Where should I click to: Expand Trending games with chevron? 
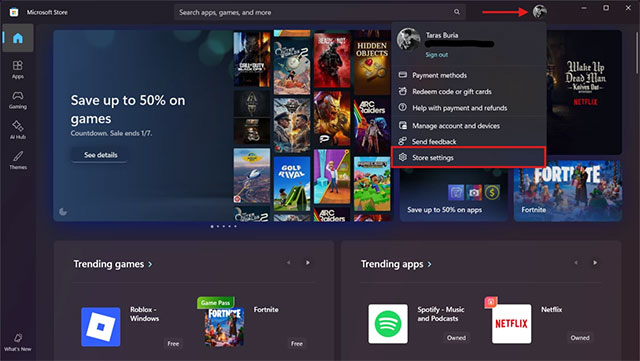(150, 265)
